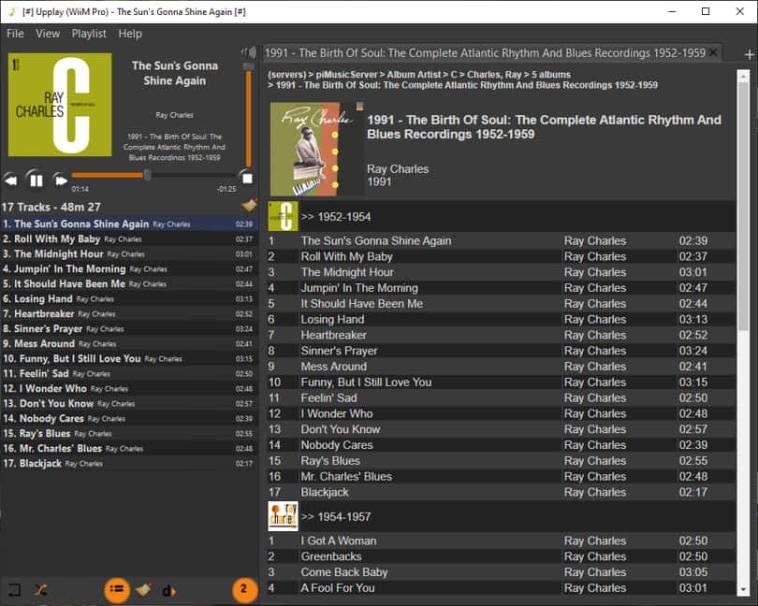Select the 1991 - The Birth Of Soul tab
Image resolution: width=758 pixels, height=606 pixels.
(x=485, y=53)
